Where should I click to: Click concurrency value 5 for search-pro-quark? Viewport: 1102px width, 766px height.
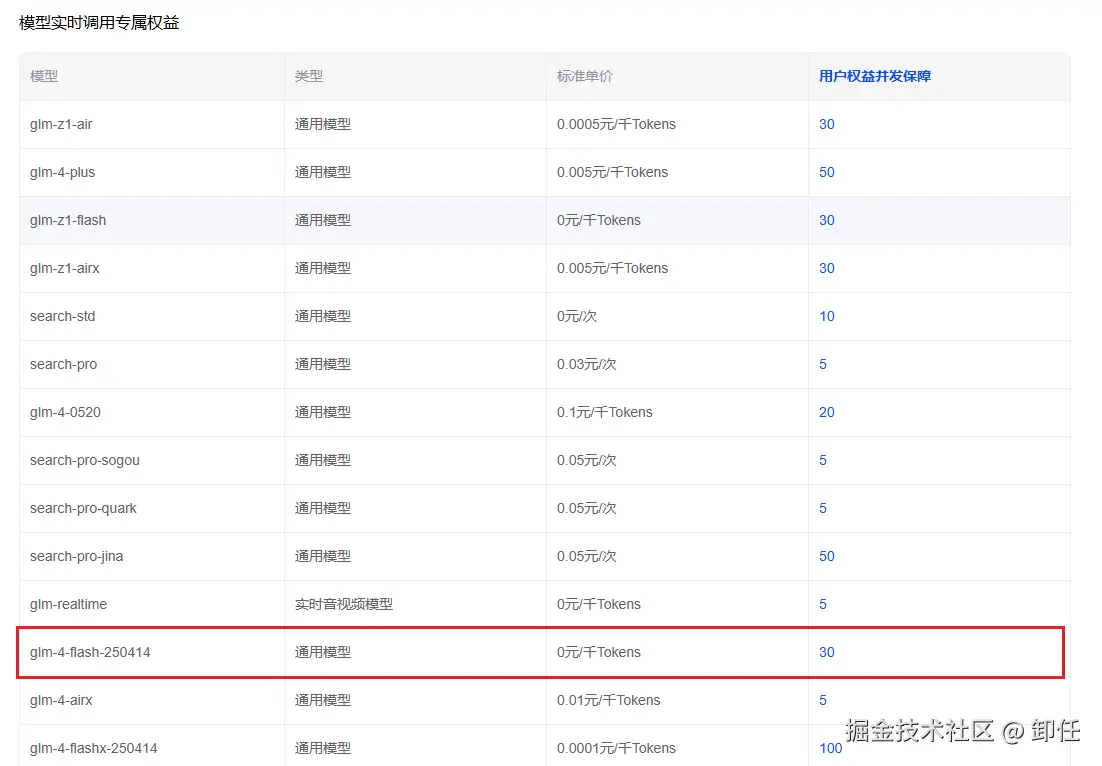point(823,508)
